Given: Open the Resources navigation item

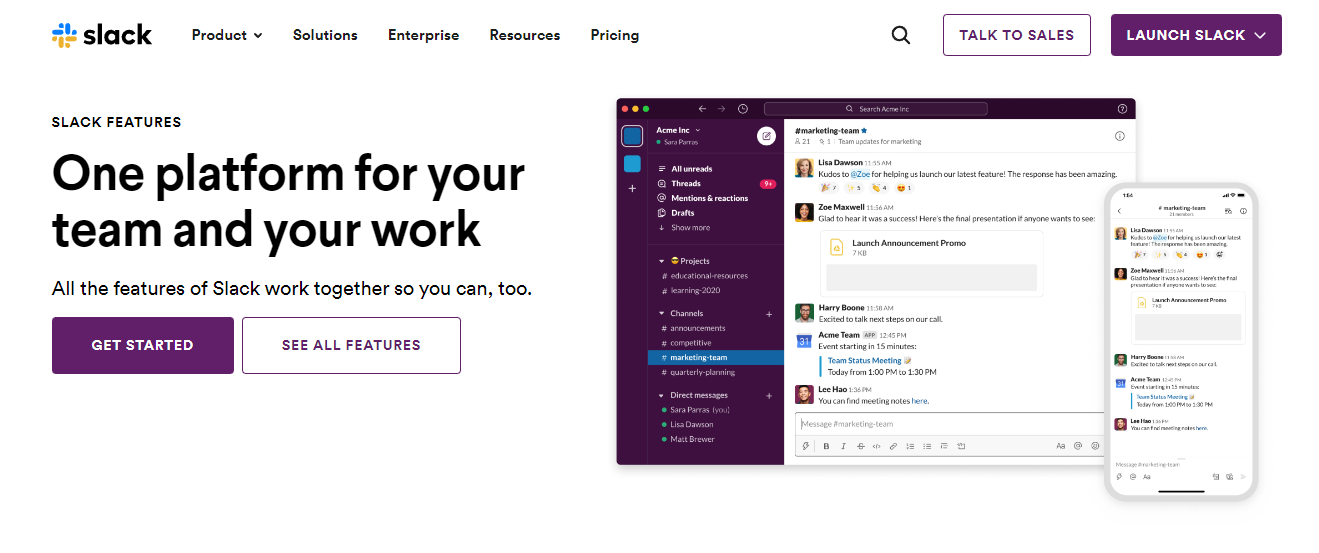Looking at the screenshot, I should click(525, 35).
